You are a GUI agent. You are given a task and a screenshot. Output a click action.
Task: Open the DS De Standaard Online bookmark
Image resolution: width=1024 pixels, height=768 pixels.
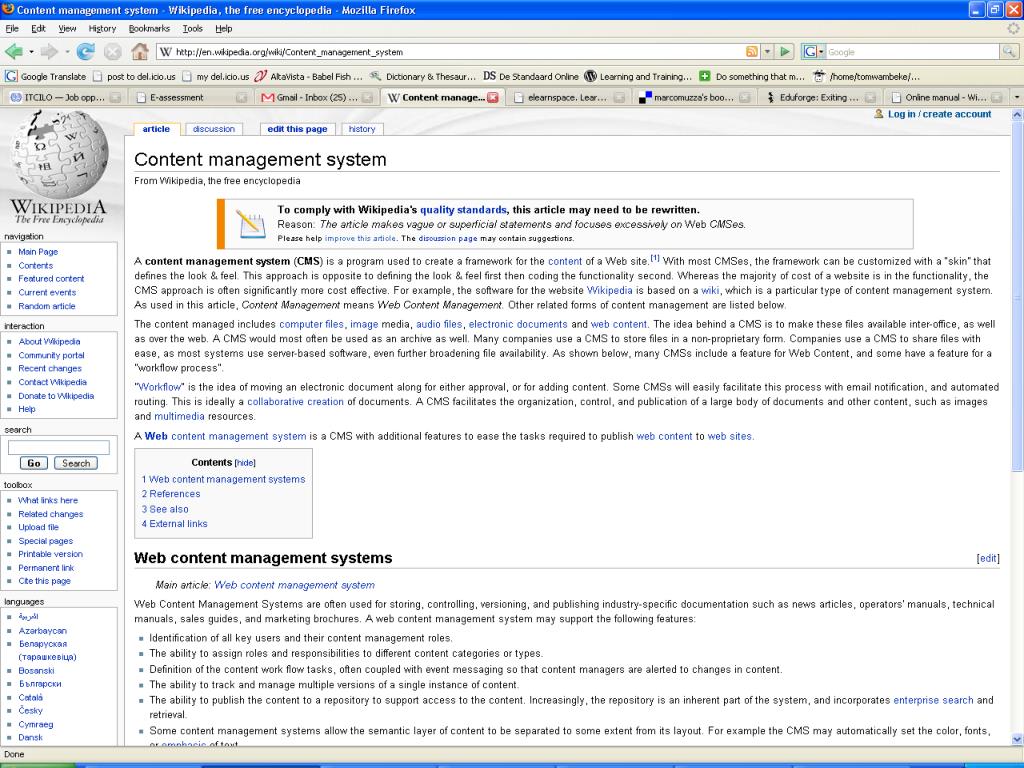coord(531,76)
